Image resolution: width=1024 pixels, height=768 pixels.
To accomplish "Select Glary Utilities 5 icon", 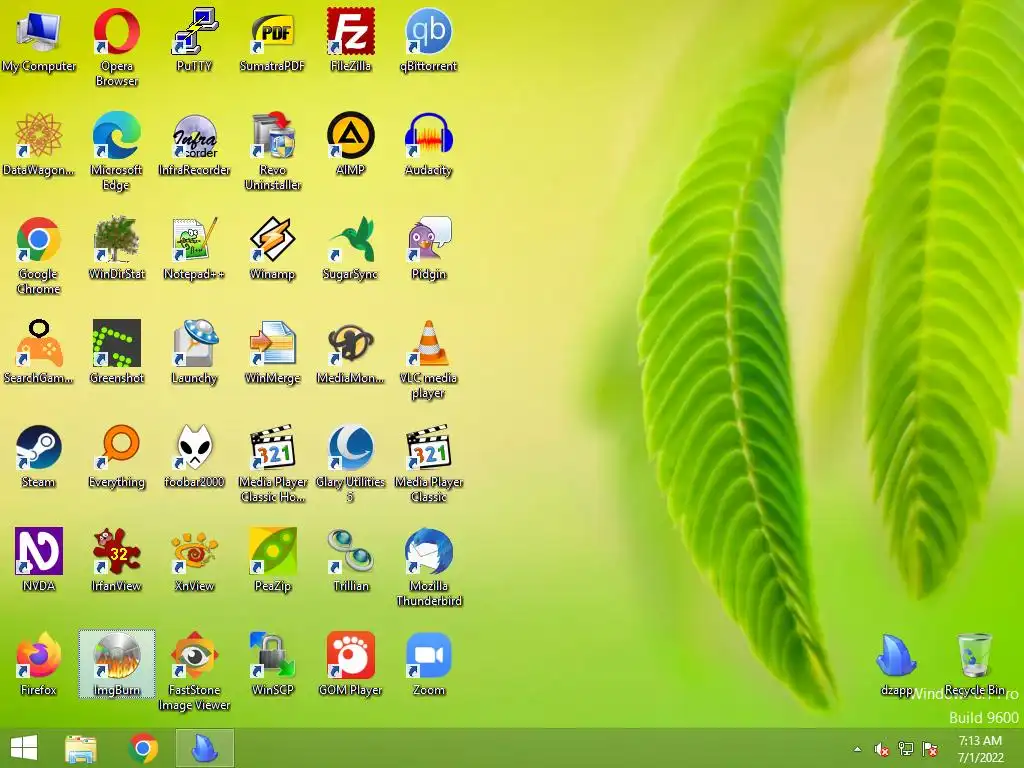I will coord(351,463).
